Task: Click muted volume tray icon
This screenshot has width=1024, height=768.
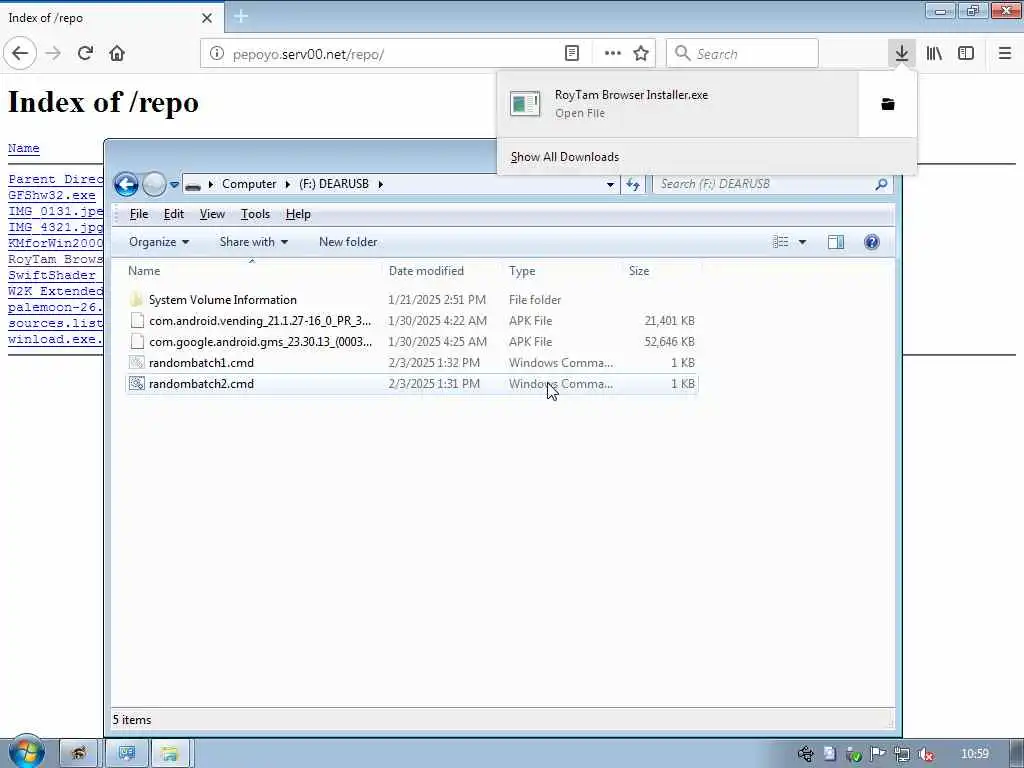Action: pyautogui.click(x=925, y=754)
